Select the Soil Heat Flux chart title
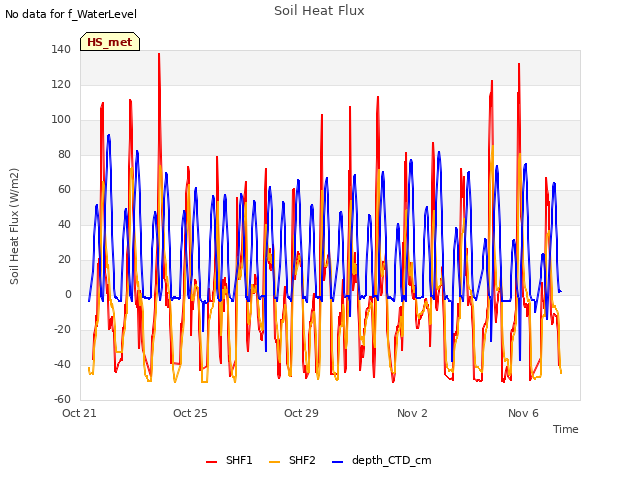This screenshot has height=480, width=640. point(319,11)
